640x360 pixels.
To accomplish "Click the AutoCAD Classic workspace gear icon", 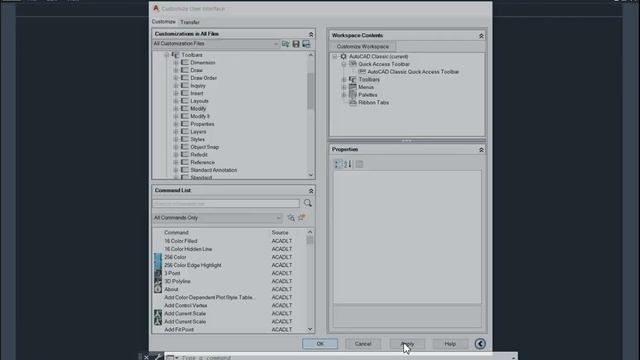I will point(343,56).
